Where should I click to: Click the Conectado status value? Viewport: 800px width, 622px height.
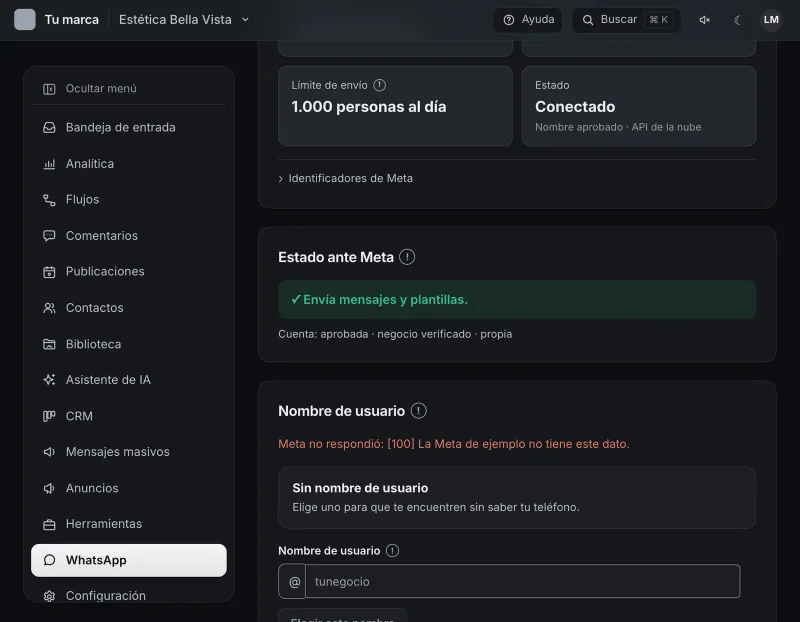point(575,107)
